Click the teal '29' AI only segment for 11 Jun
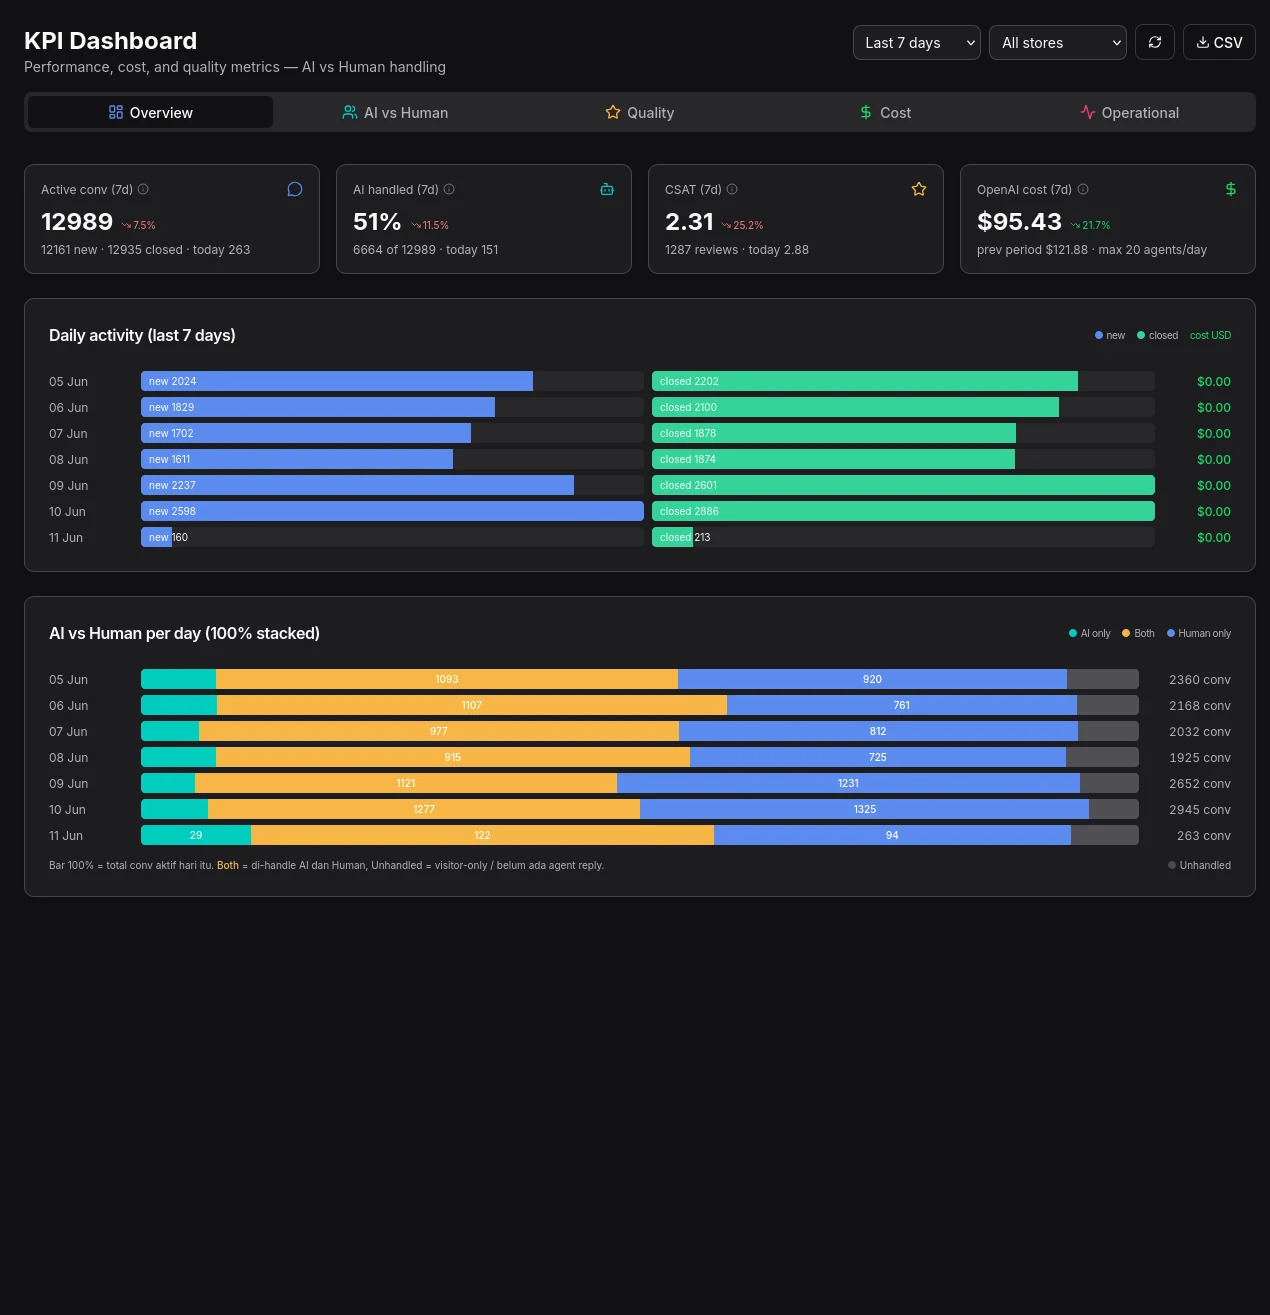The width and height of the screenshot is (1270, 1315). [196, 835]
